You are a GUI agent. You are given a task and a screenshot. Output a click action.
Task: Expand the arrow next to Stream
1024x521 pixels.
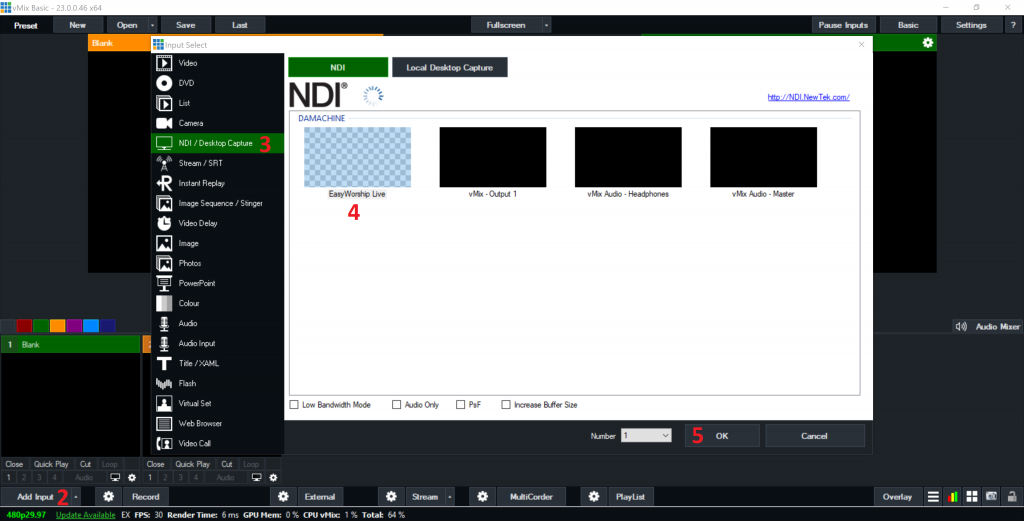(449, 497)
